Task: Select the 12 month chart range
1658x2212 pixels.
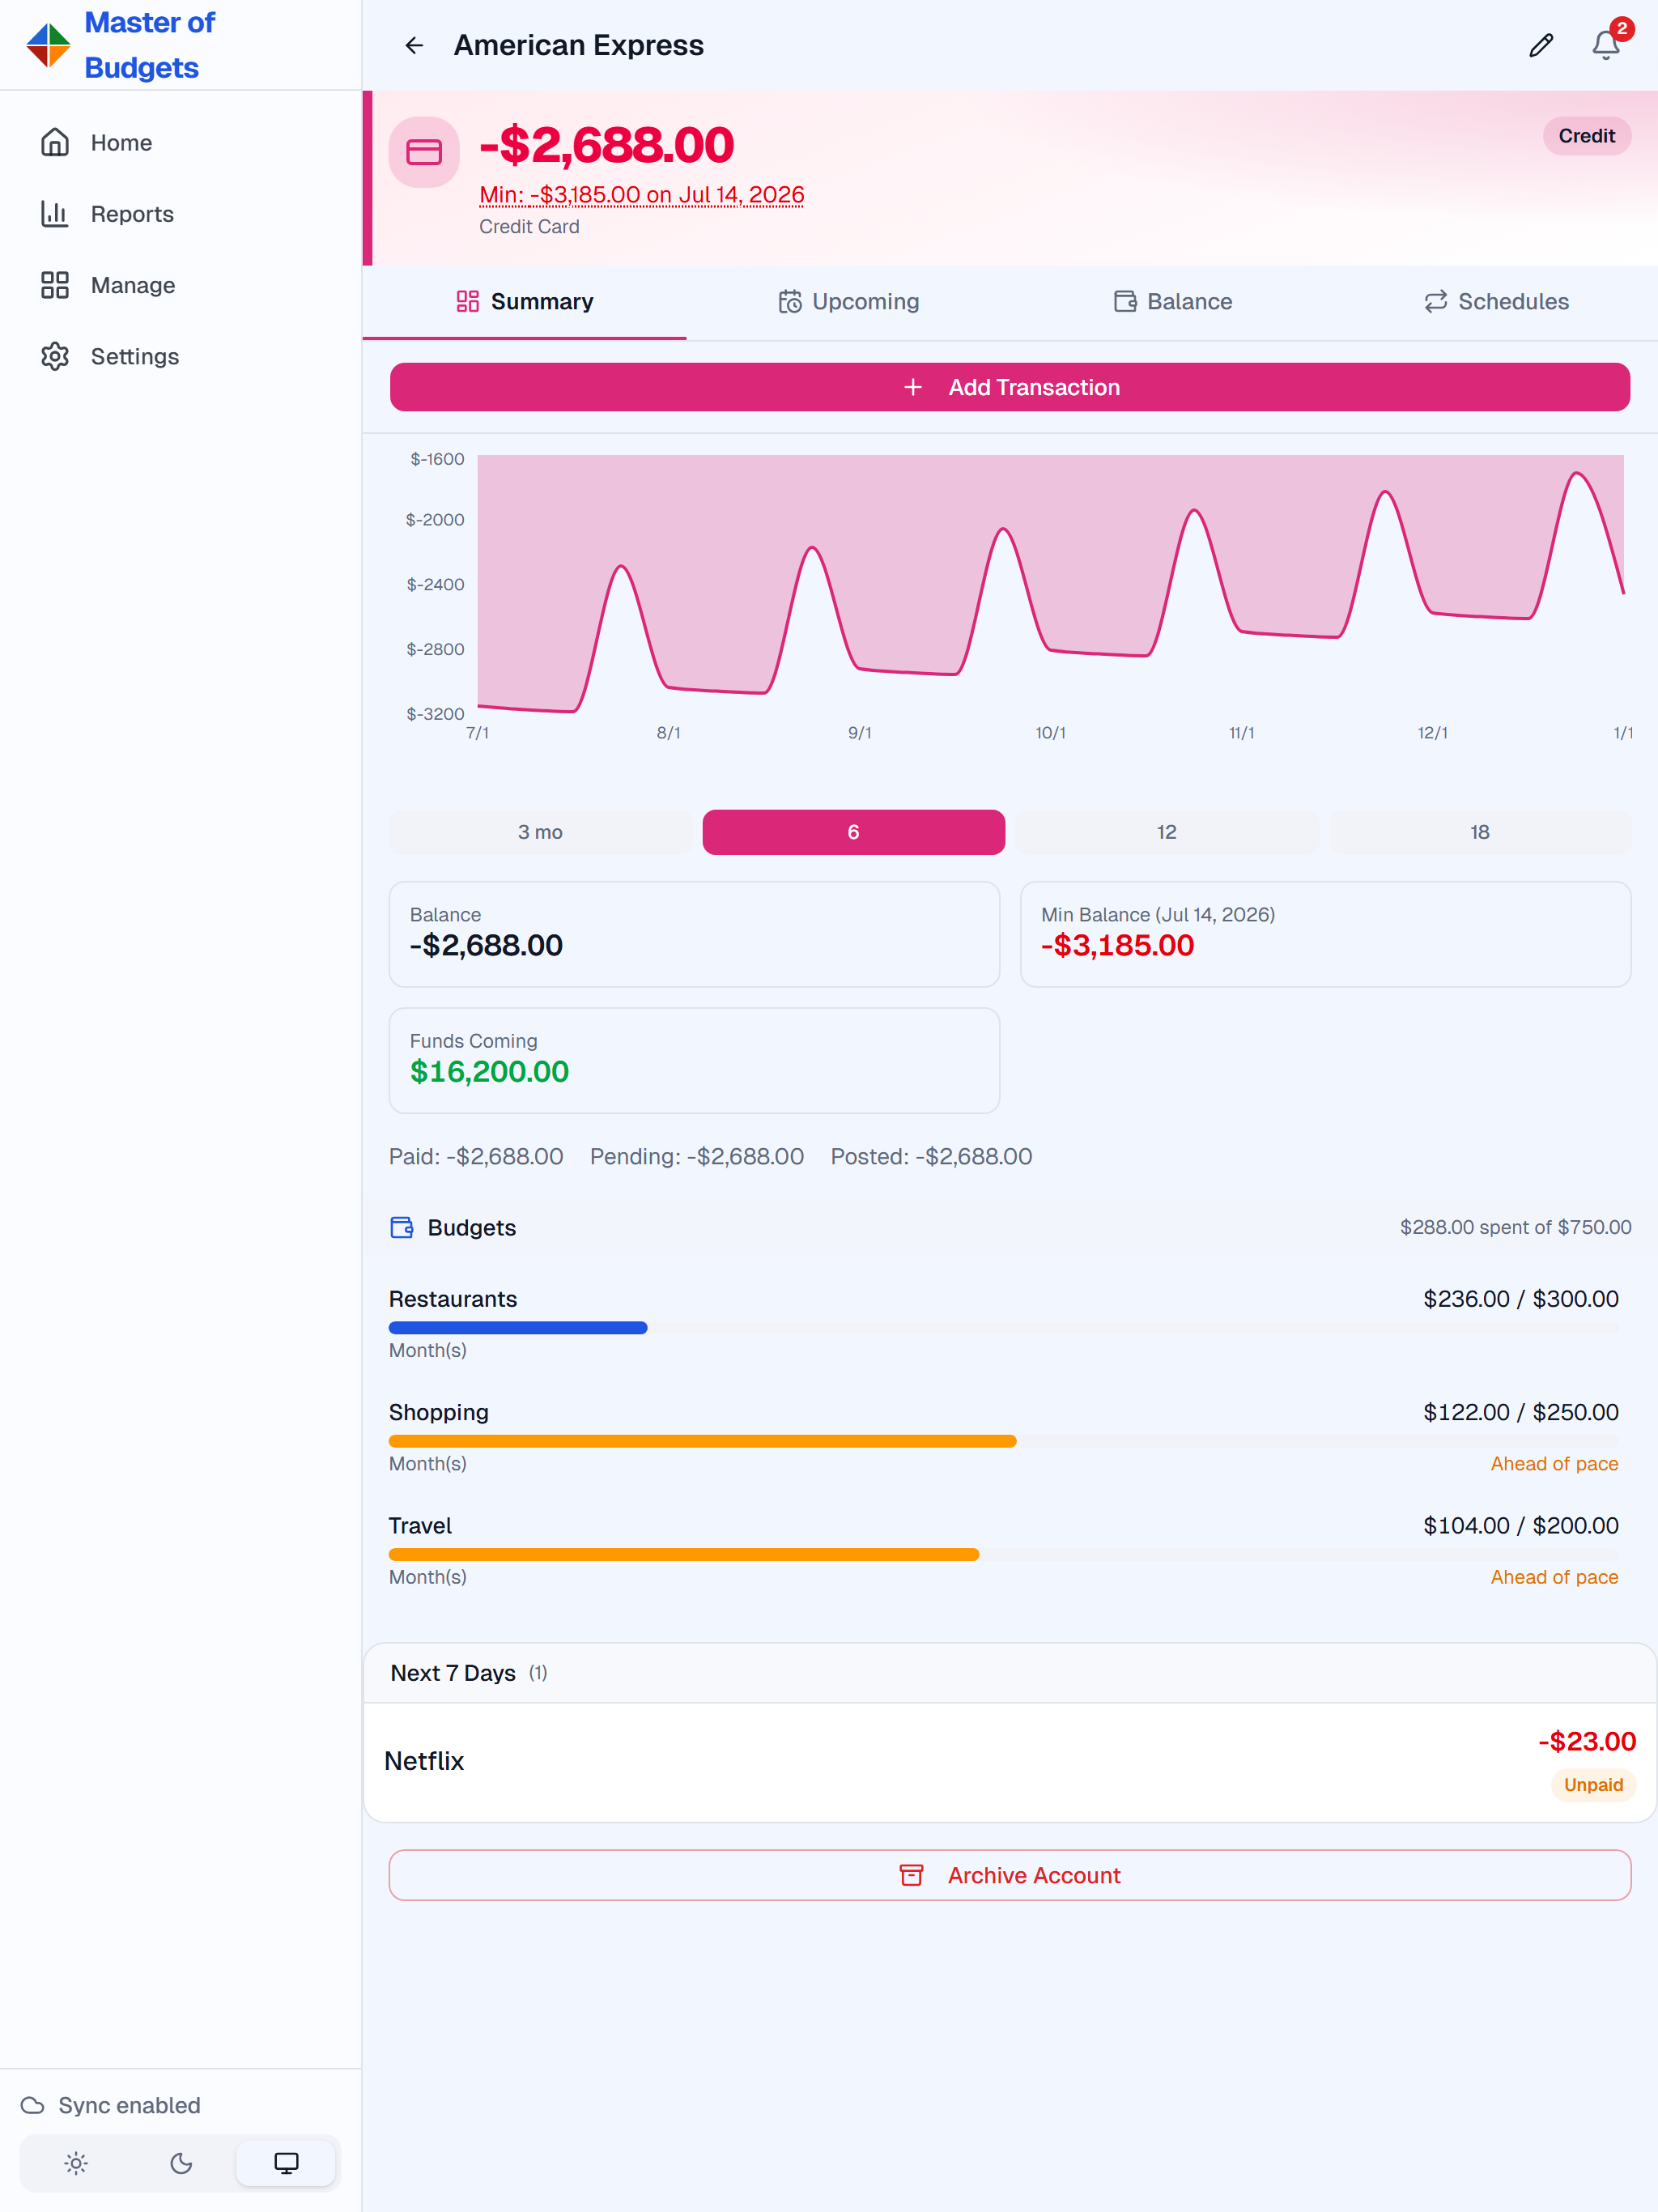Action: pos(1167,832)
